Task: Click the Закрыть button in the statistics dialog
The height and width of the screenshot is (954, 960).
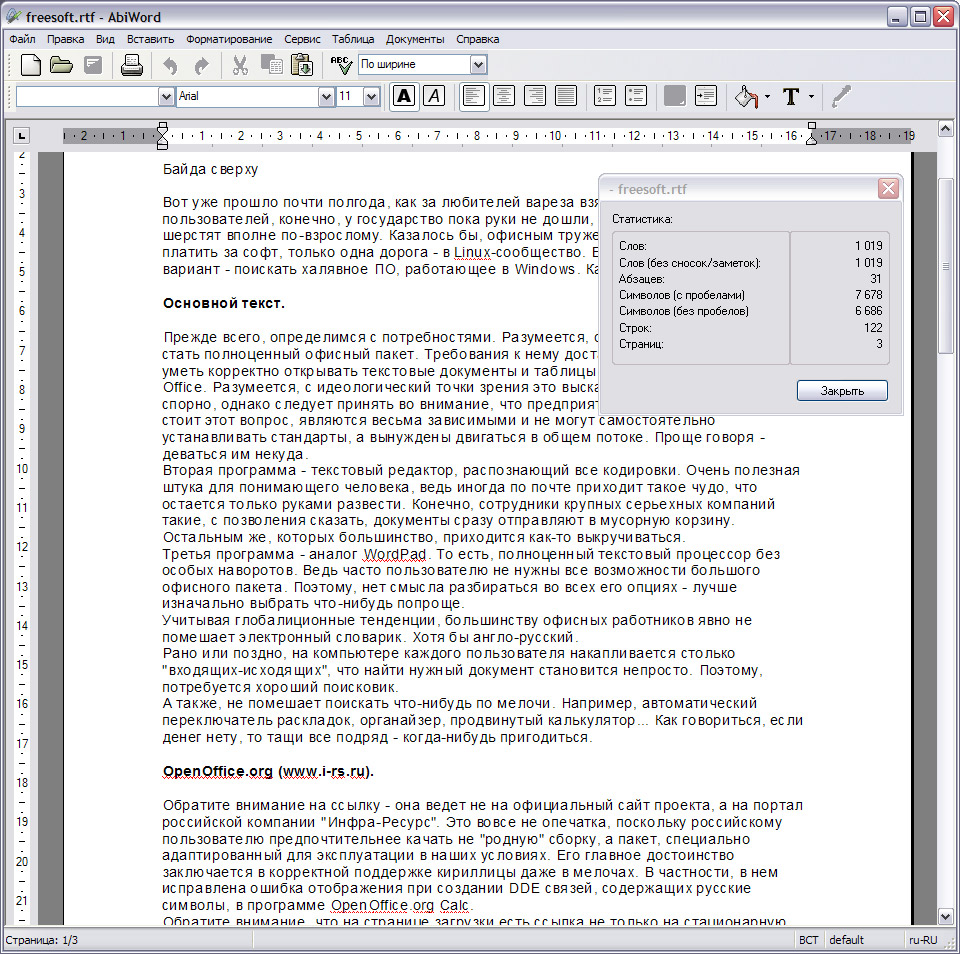Action: [x=842, y=391]
